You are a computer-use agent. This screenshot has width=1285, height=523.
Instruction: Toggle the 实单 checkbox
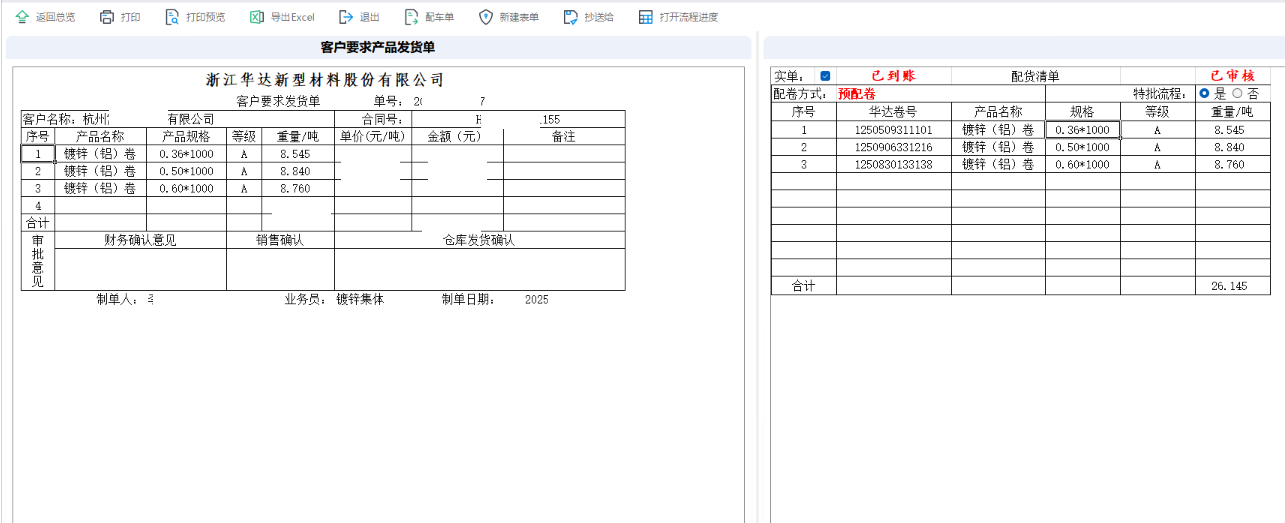click(825, 76)
